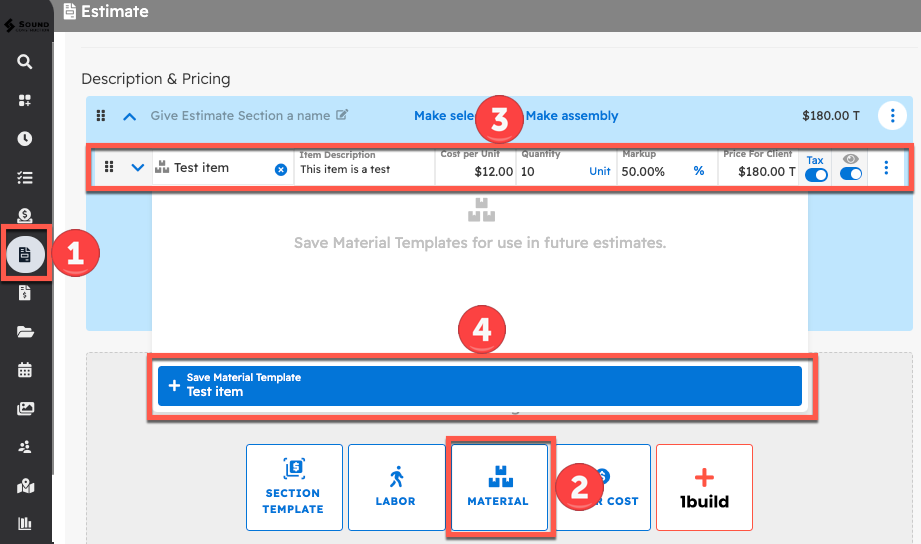Toggle the Tax switch for Test item
Viewport: 921px width, 544px height.
pyautogui.click(x=816, y=175)
